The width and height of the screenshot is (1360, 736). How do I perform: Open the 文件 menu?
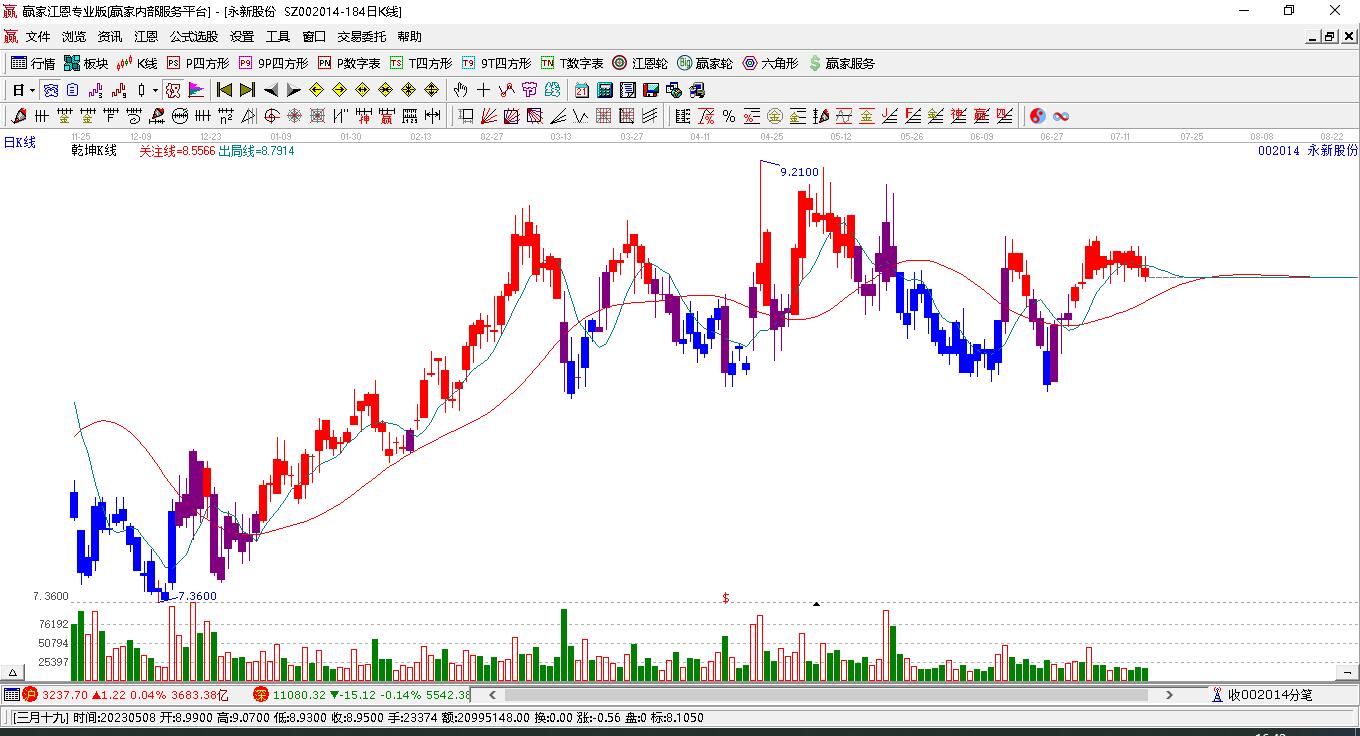click(38, 37)
